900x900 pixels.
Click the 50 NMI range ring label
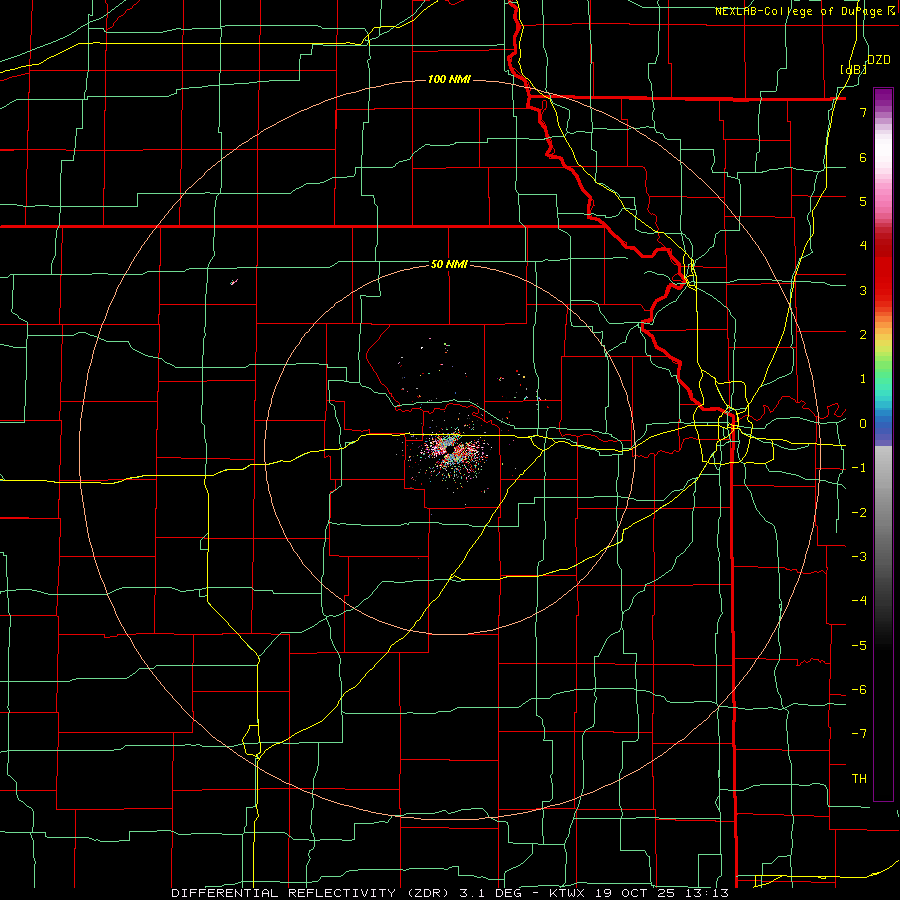(x=449, y=265)
